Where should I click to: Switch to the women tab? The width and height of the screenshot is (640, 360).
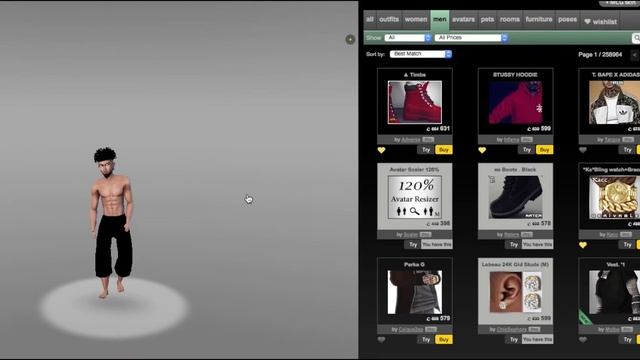coord(416,20)
